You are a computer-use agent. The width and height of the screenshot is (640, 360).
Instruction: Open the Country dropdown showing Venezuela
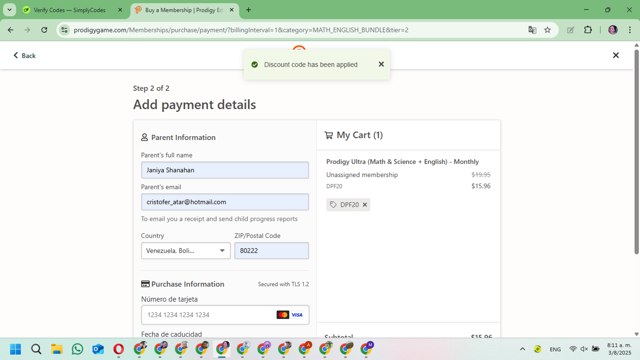[186, 250]
